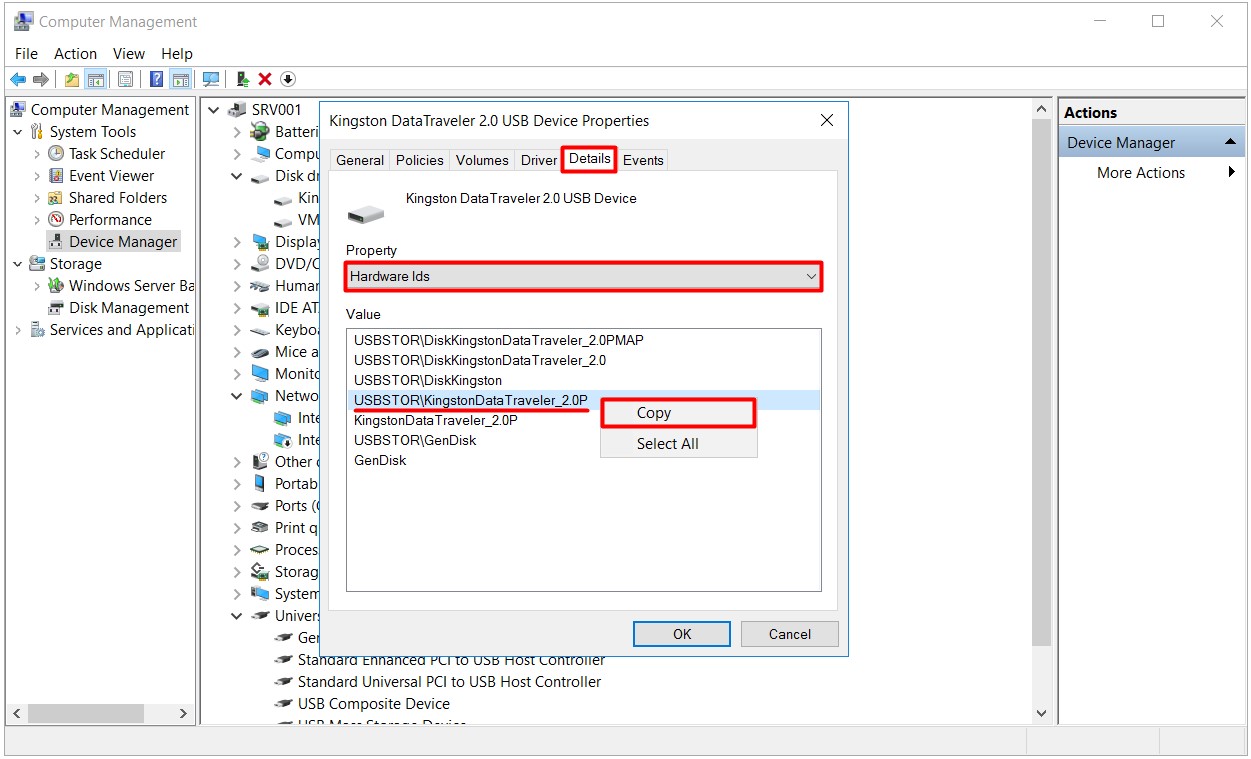Select the Disk Management icon in the tree
The height and width of the screenshot is (759, 1251).
pyautogui.click(x=56, y=308)
